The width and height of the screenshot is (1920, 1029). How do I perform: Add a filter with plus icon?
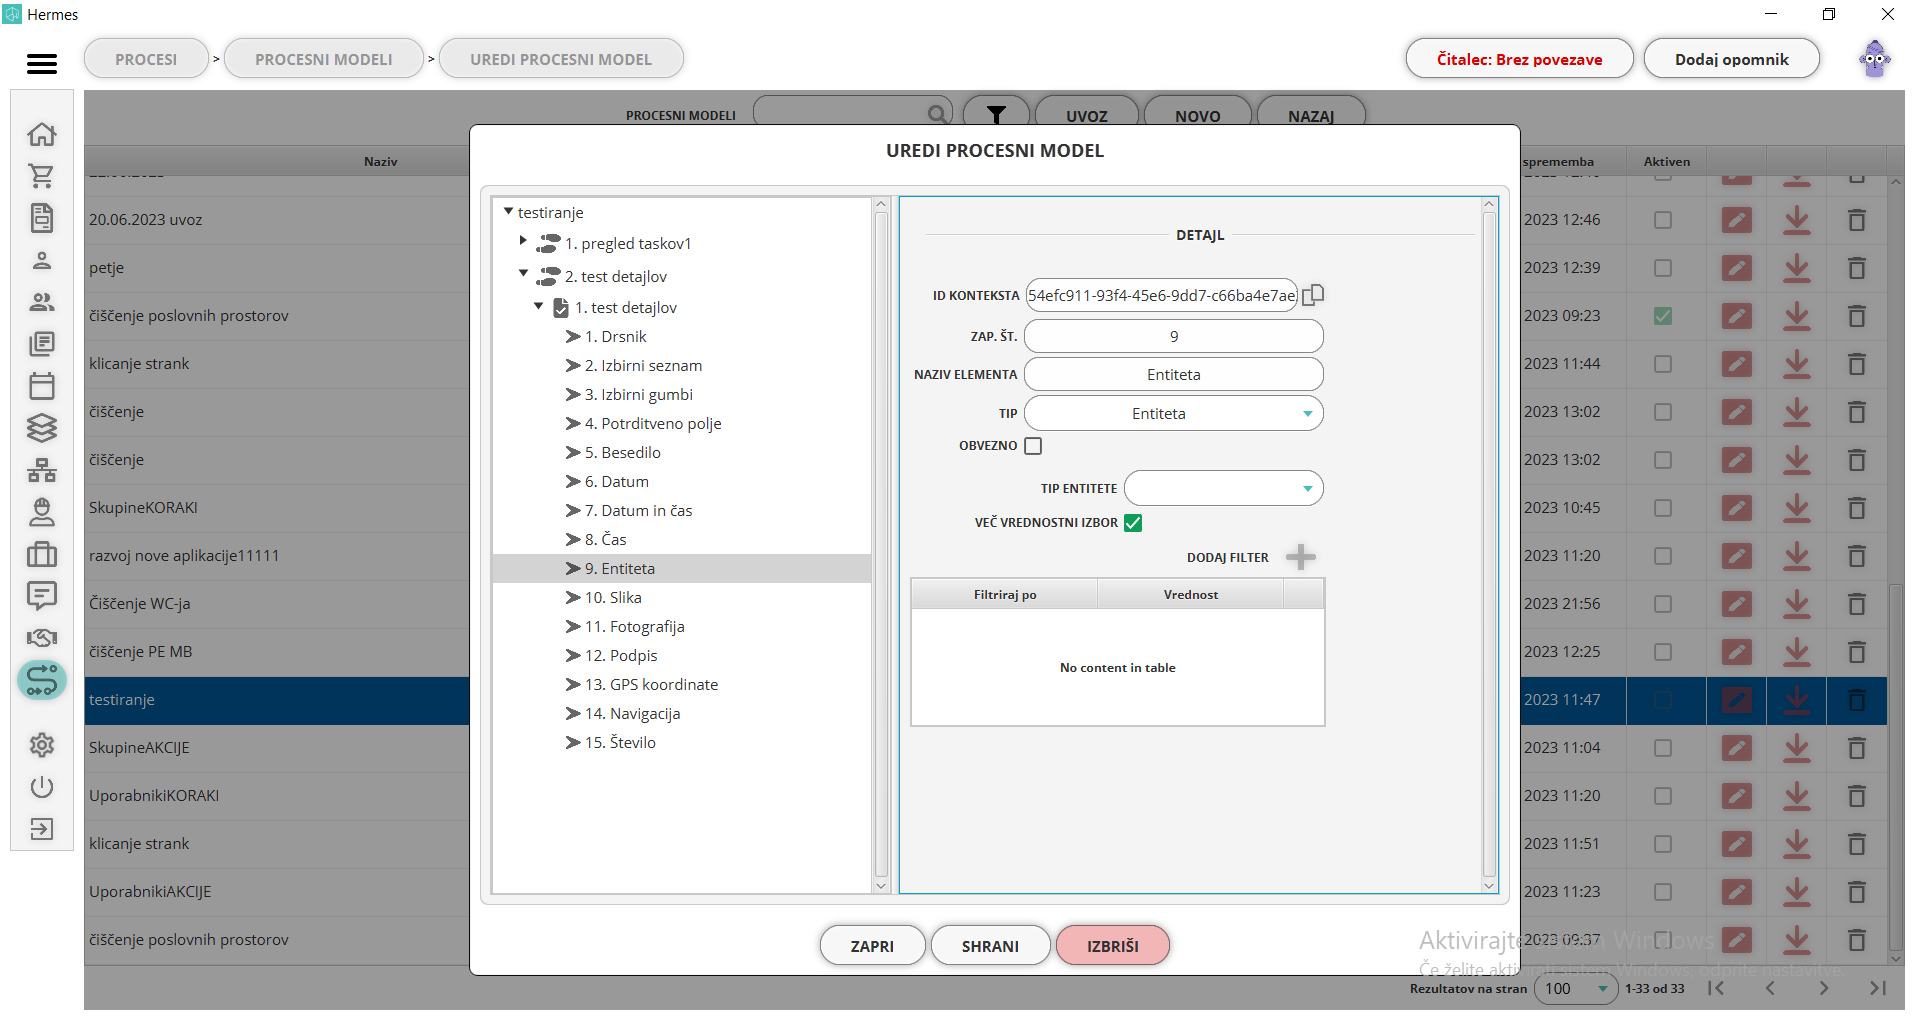pos(1300,557)
